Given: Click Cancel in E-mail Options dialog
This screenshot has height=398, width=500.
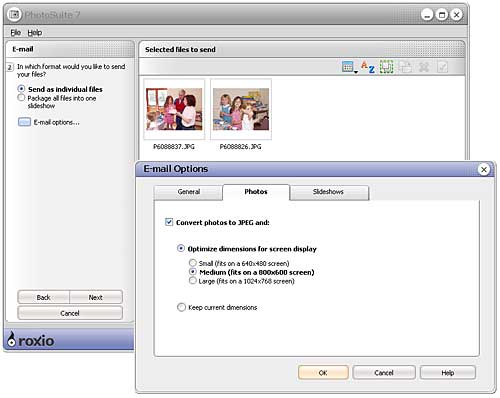Looking at the screenshot, I should click(384, 373).
